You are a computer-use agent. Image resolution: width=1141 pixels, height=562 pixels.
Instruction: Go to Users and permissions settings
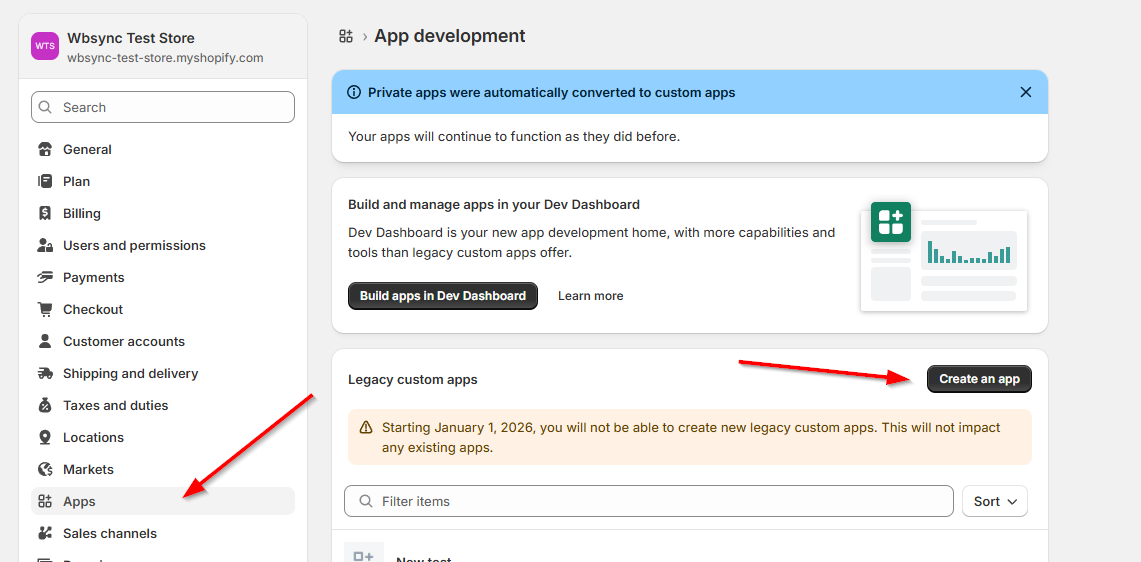tap(134, 246)
